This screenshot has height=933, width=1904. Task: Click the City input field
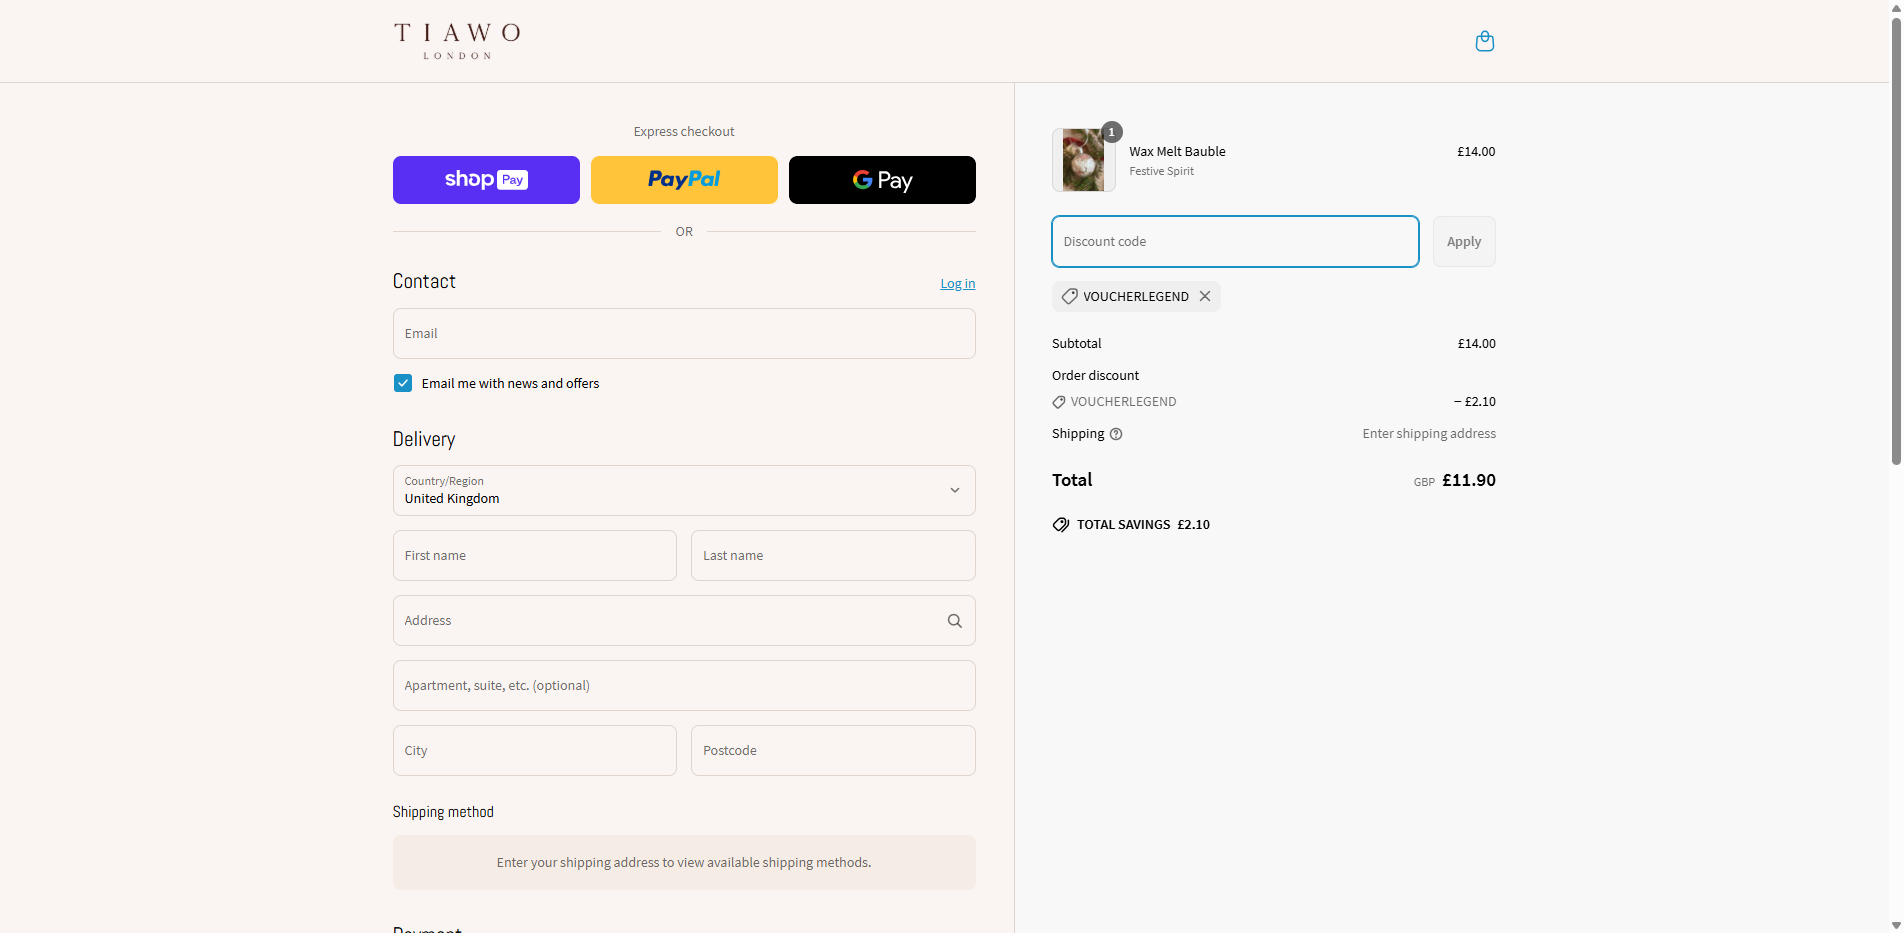(x=535, y=750)
